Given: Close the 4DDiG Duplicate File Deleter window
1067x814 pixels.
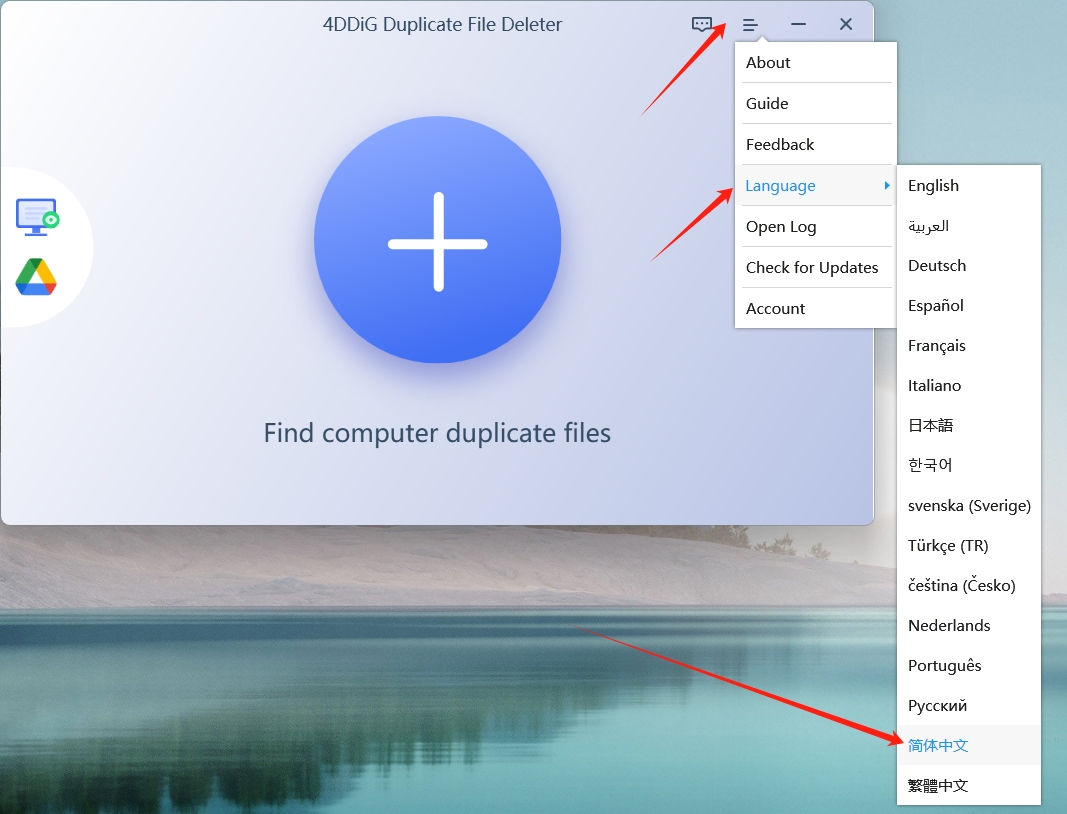Looking at the screenshot, I should pyautogui.click(x=846, y=25).
